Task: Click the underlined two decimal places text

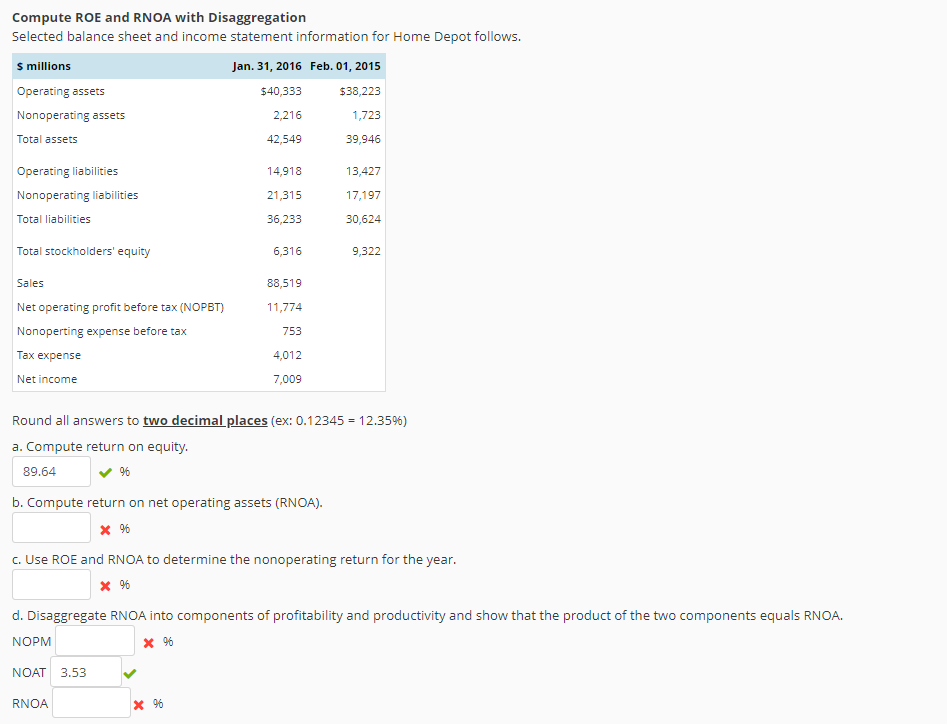Action: point(204,420)
